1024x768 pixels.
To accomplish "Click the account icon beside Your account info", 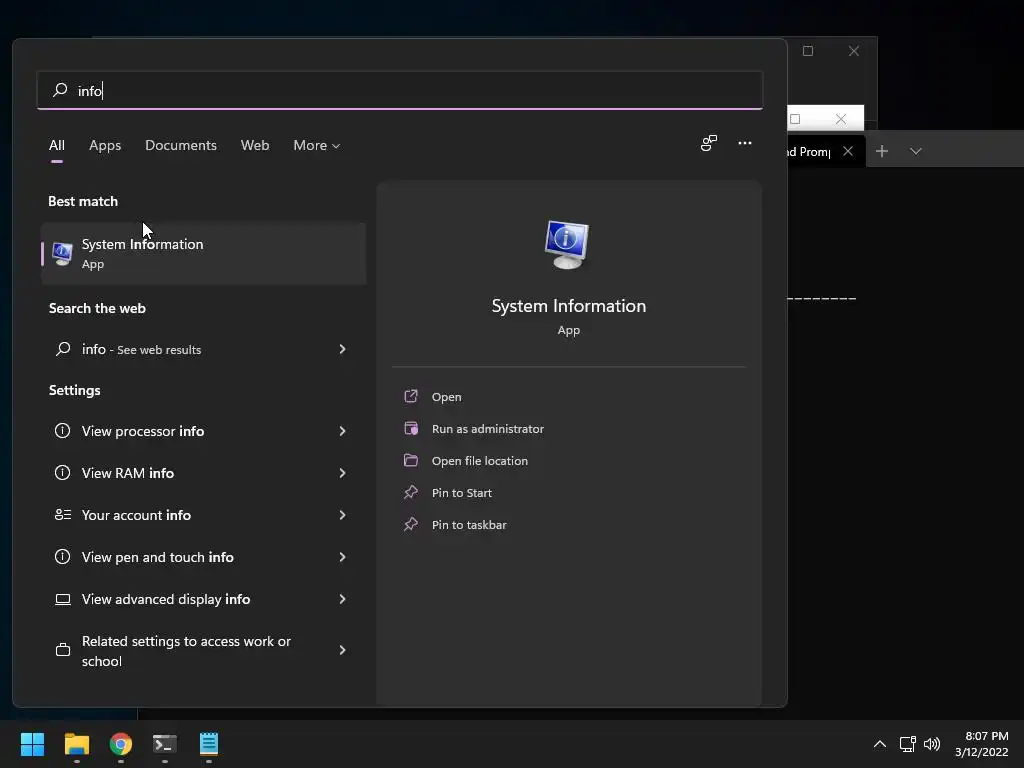I will coord(63,515).
